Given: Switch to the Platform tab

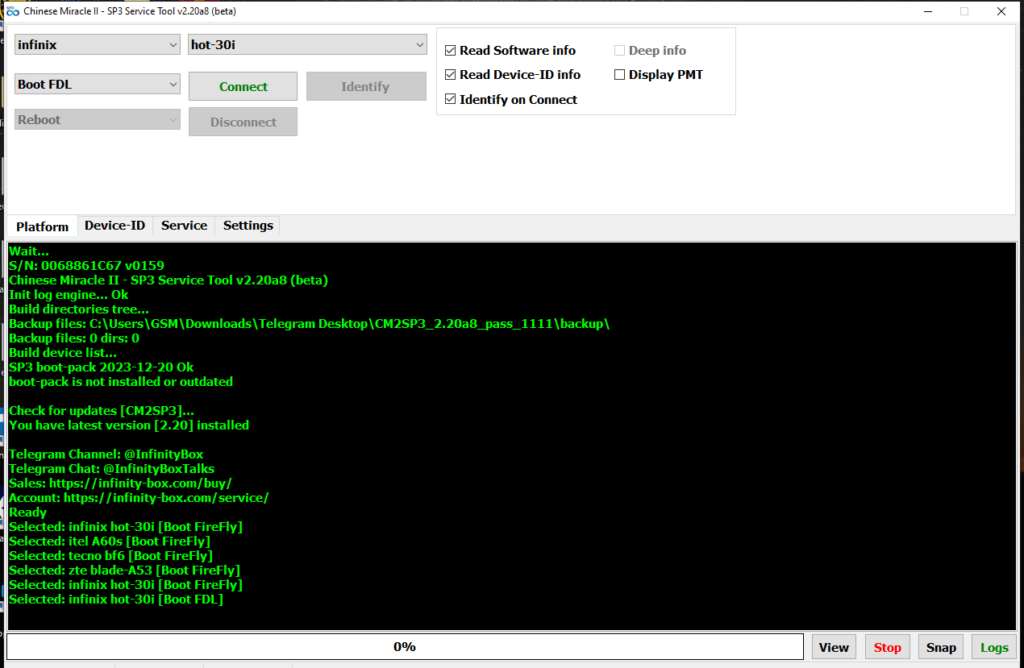Looking at the screenshot, I should (x=42, y=227).
